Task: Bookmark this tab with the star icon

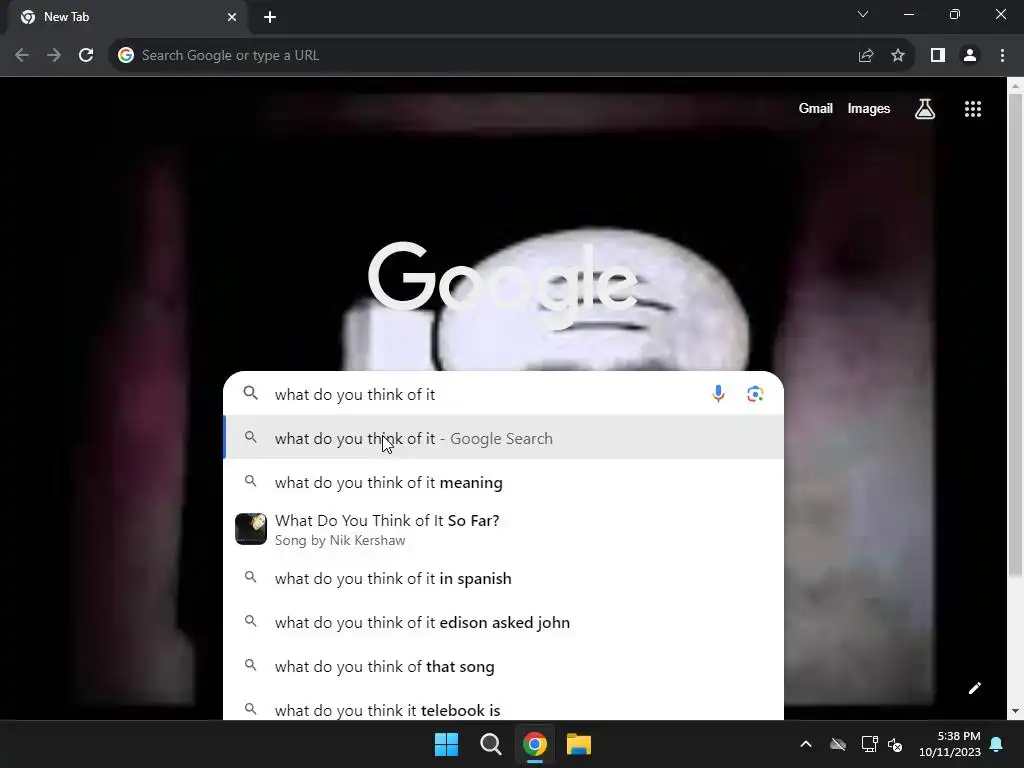Action: [x=898, y=56]
